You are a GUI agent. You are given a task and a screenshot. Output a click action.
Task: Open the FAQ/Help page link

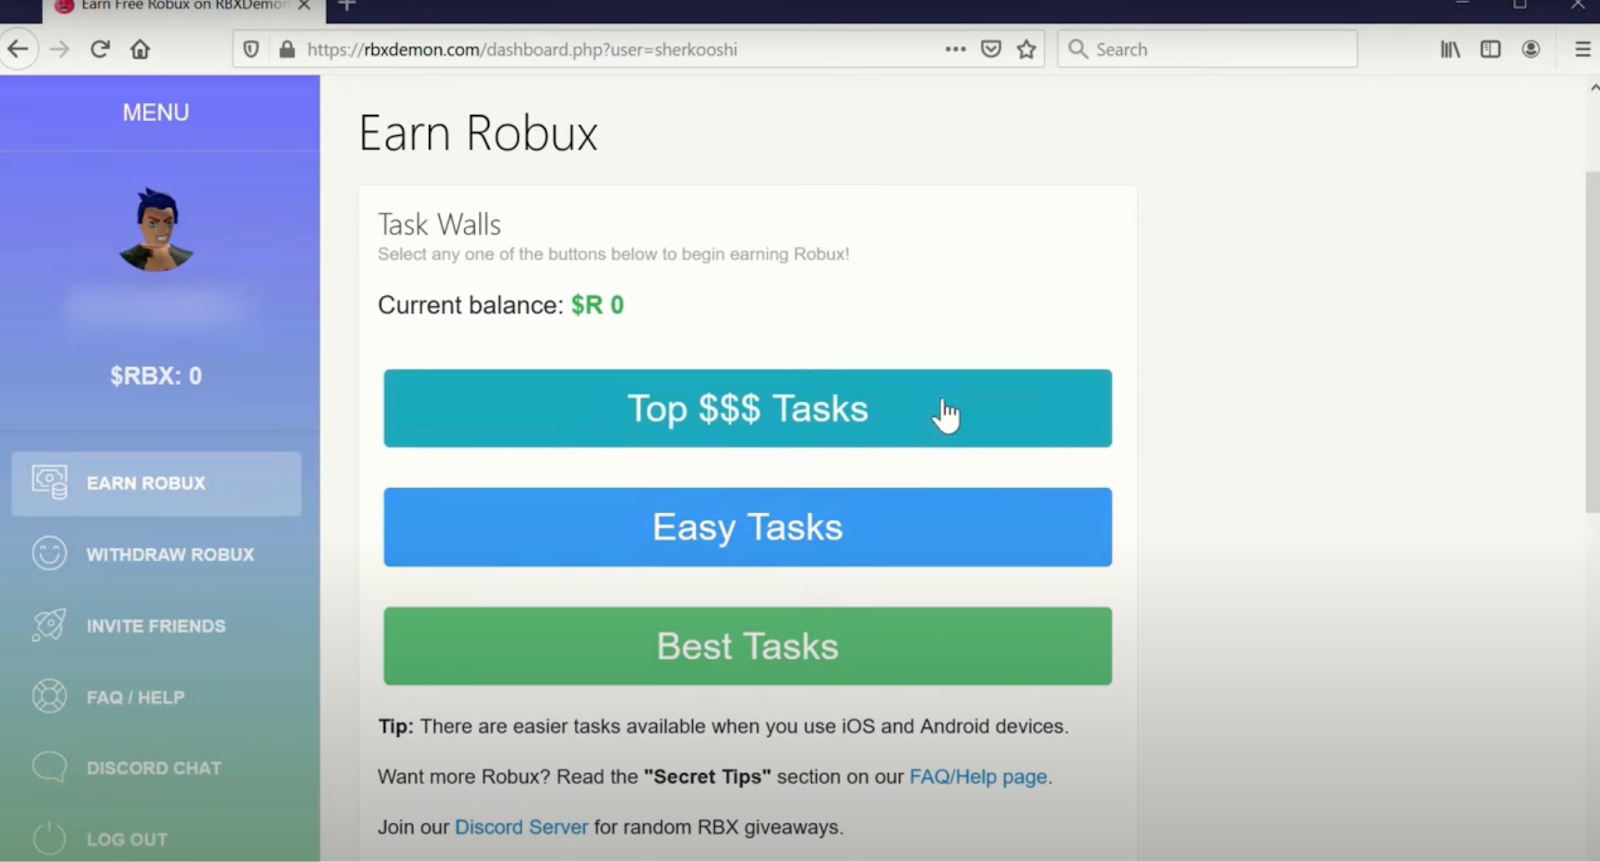pos(978,777)
